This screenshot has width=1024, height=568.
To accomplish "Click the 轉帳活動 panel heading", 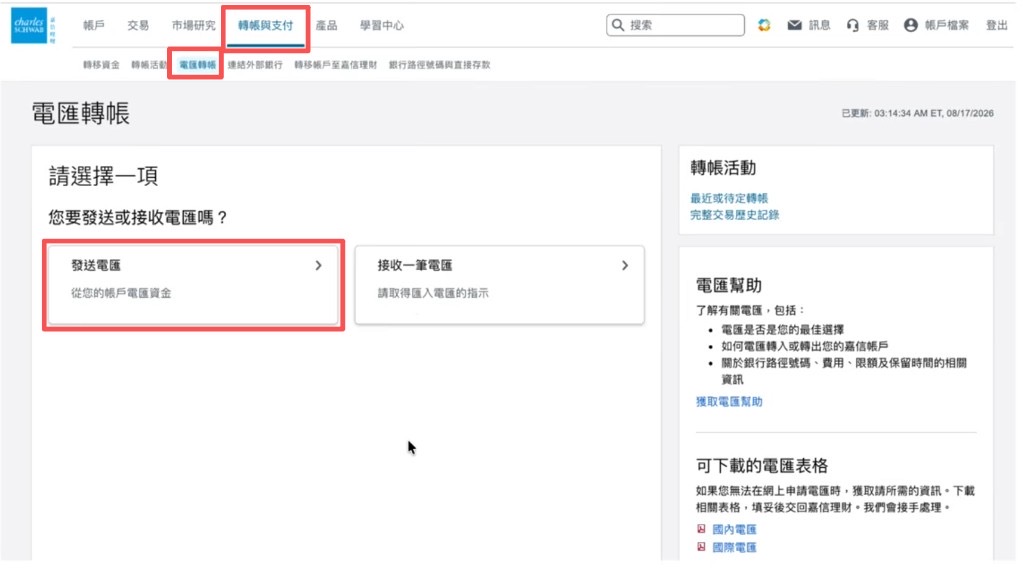I will pyautogui.click(x=723, y=168).
